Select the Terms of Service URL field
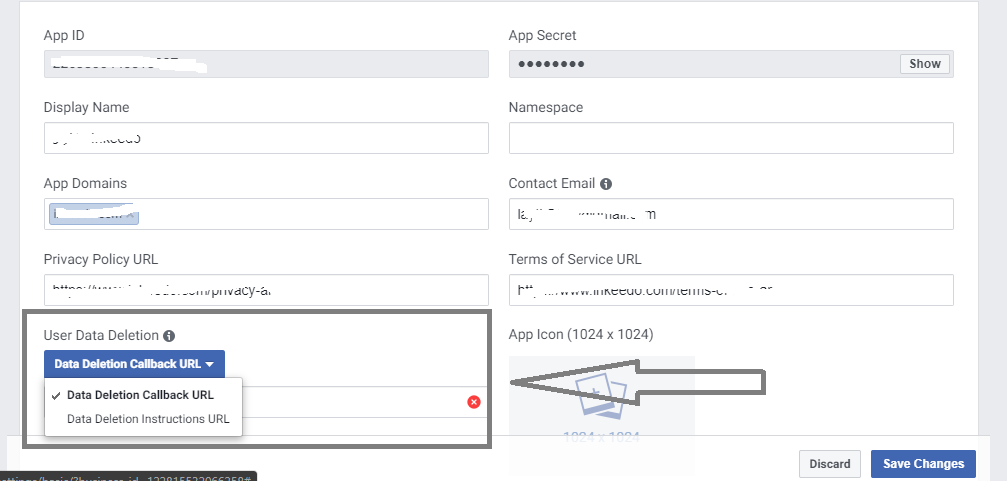This screenshot has width=1007, height=481. pyautogui.click(x=731, y=290)
